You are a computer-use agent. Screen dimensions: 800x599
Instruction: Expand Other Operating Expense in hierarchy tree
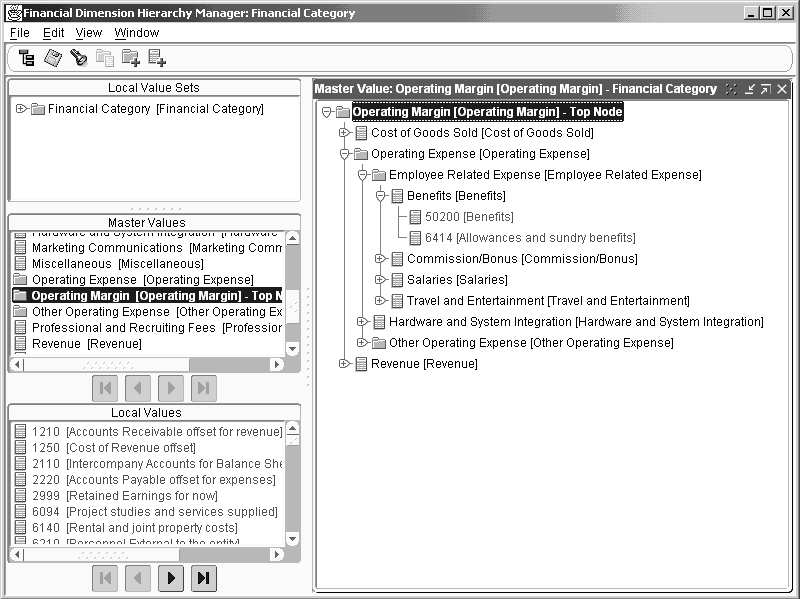(362, 342)
